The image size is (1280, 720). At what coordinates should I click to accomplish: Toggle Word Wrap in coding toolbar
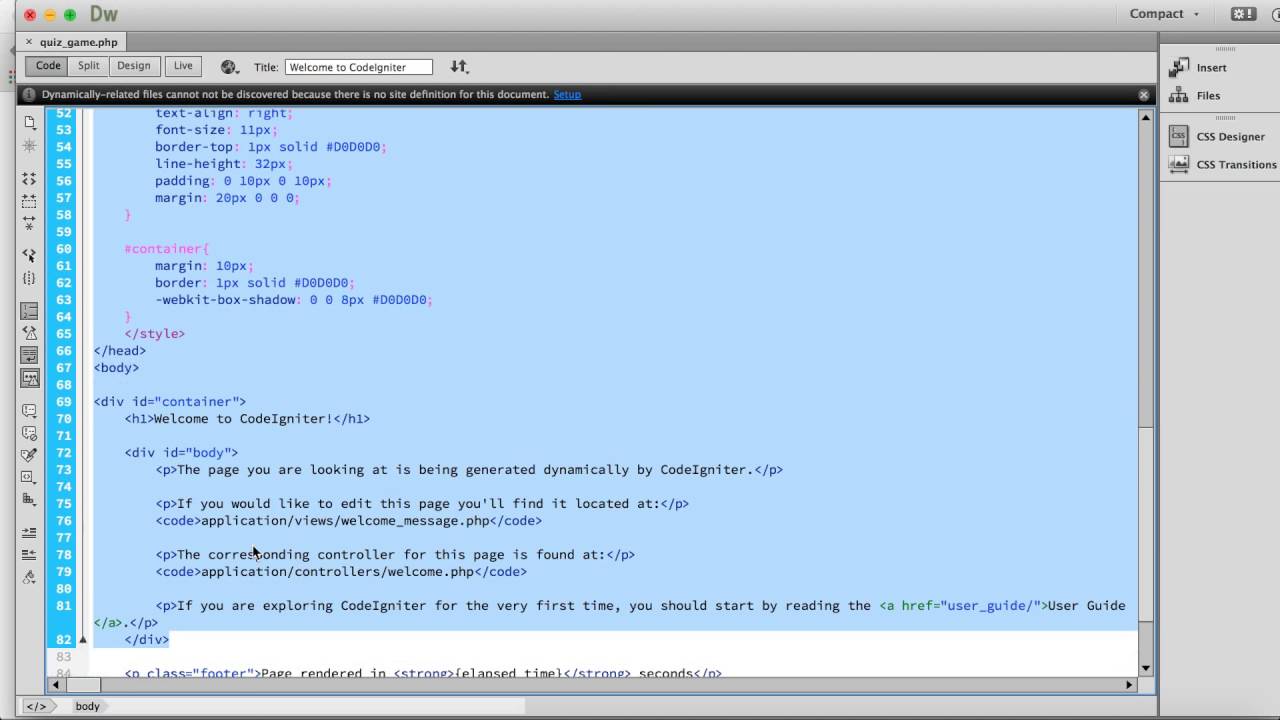coord(29,356)
